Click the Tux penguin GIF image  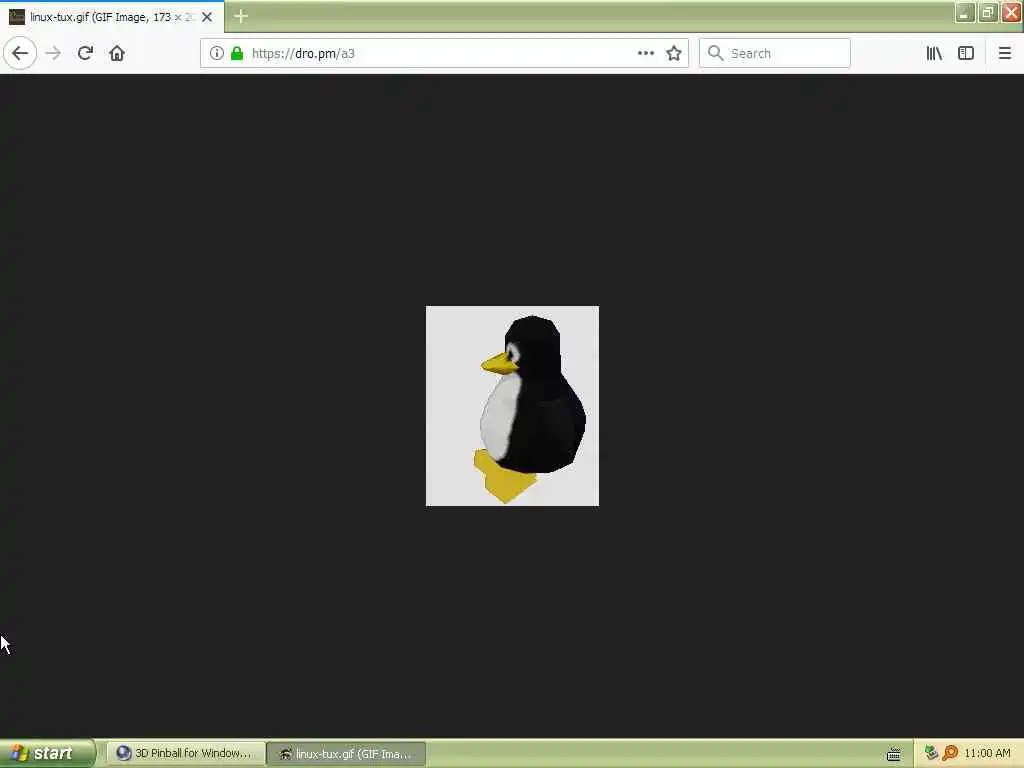coord(512,406)
